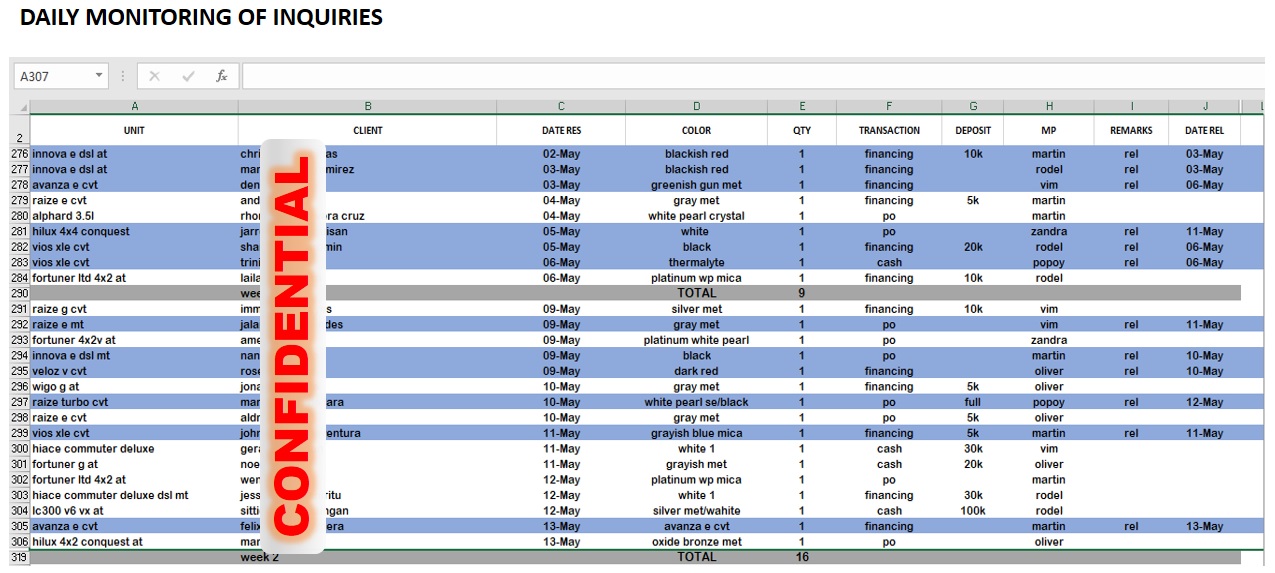Select the 'alphard 3.5l' unit cell

tap(134, 216)
